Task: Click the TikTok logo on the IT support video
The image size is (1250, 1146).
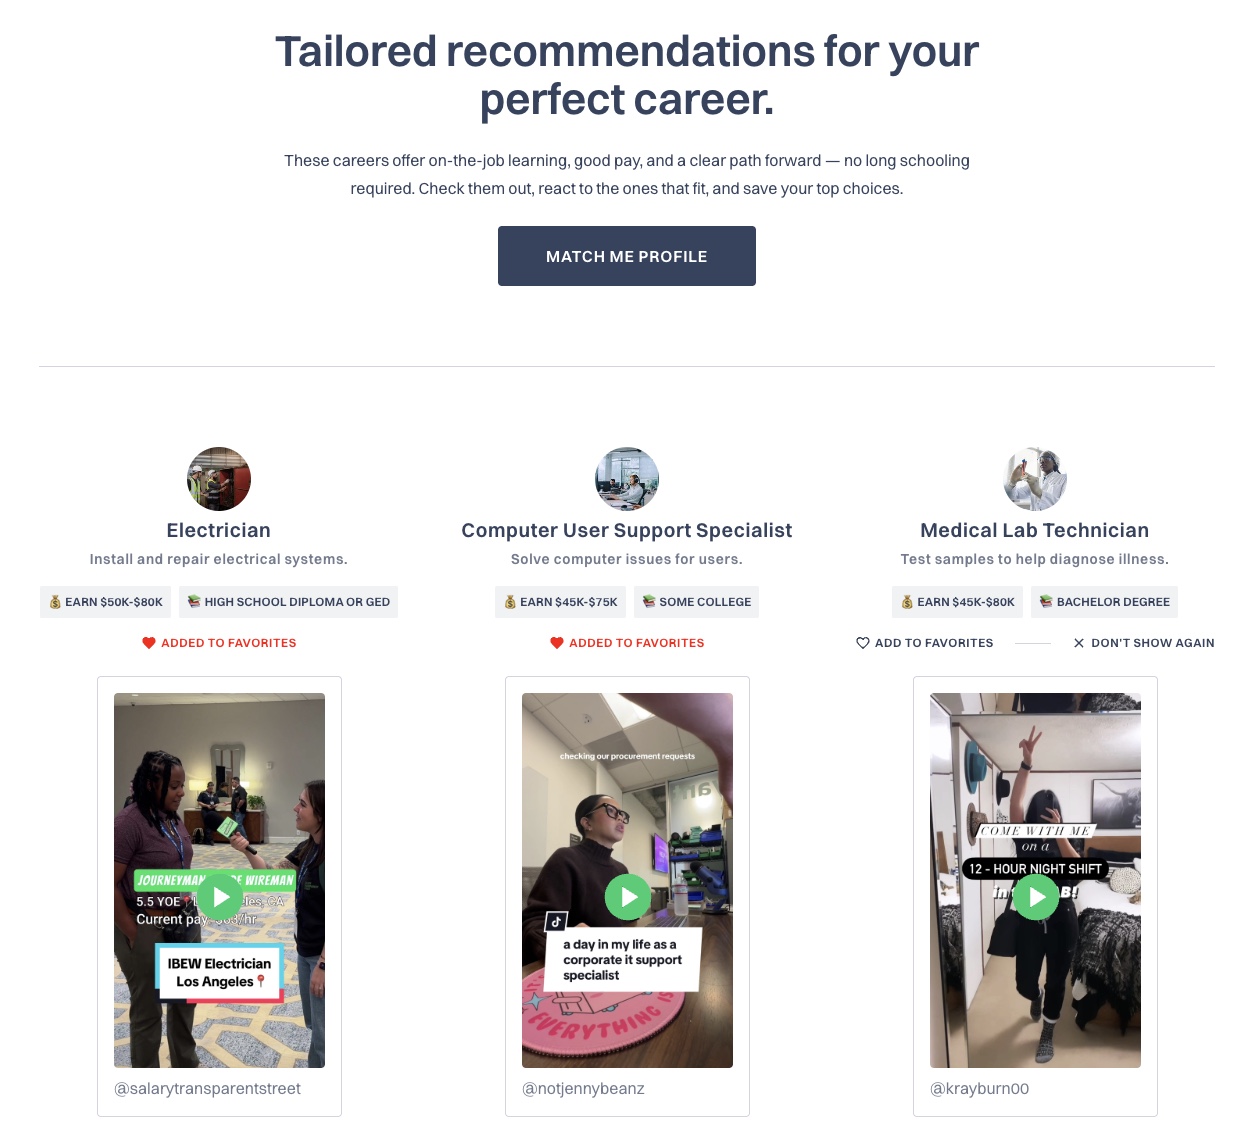Action: pos(556,921)
